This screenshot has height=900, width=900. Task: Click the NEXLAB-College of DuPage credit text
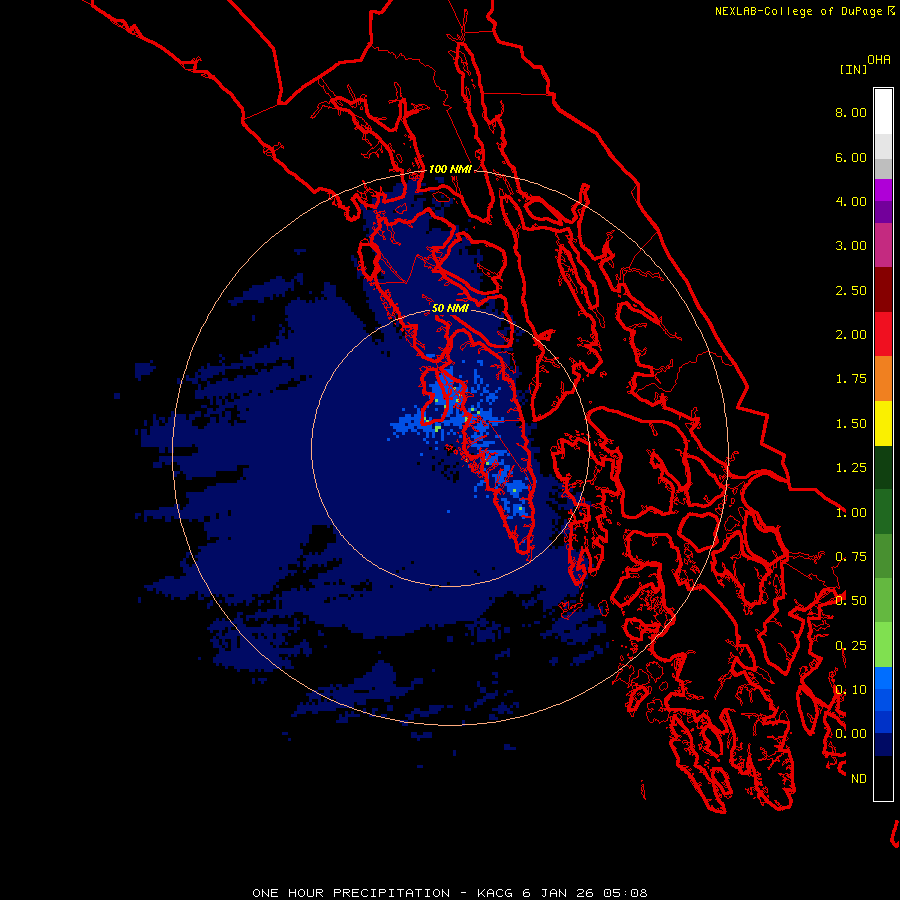pos(798,11)
